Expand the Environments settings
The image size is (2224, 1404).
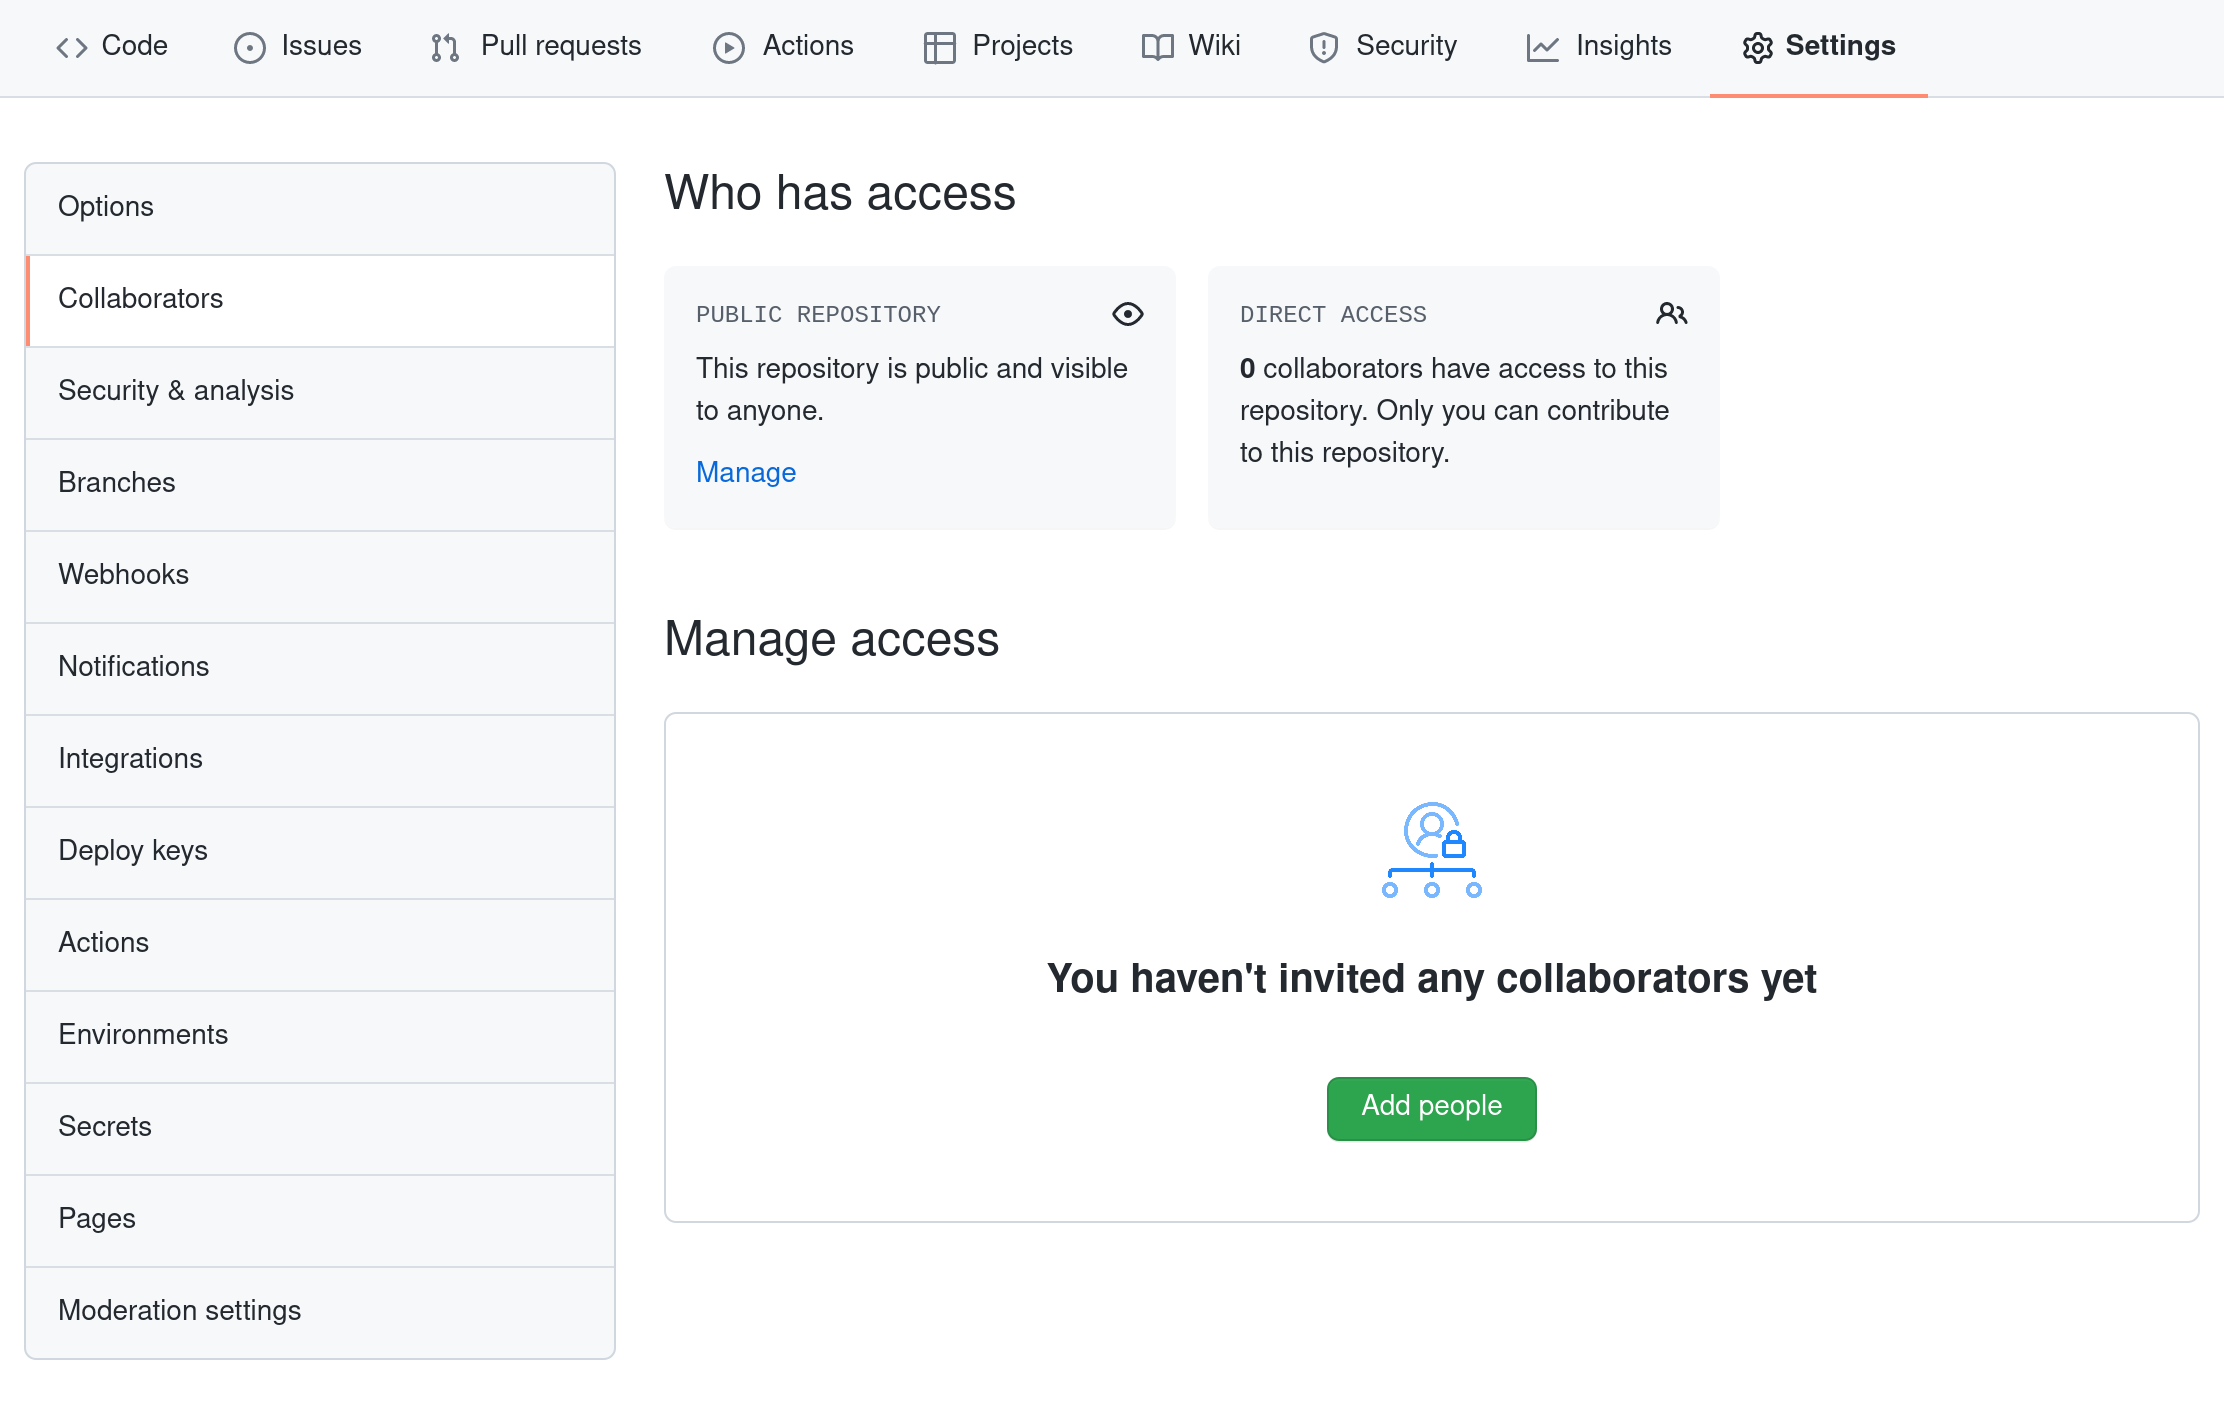[x=142, y=1034]
